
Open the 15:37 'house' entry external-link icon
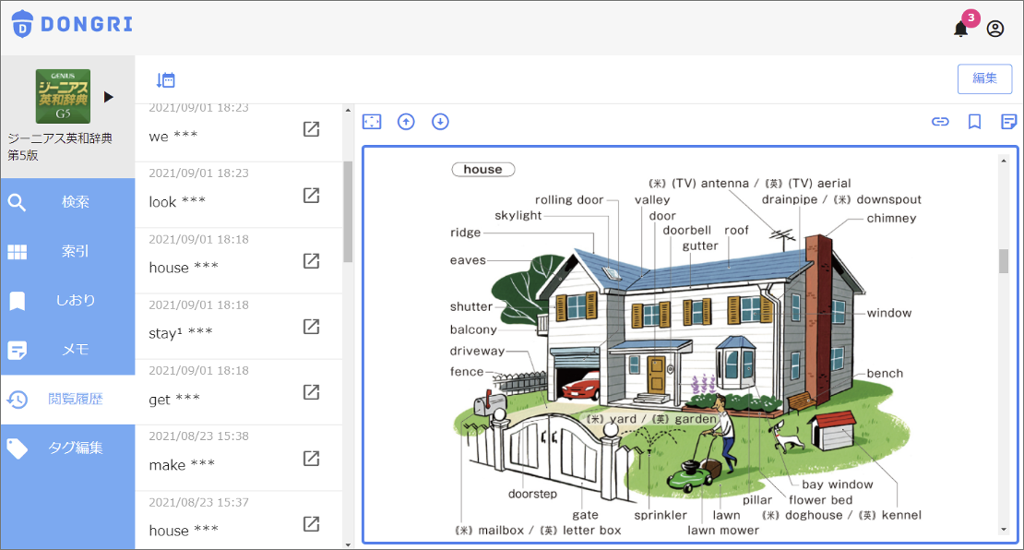[x=312, y=524]
